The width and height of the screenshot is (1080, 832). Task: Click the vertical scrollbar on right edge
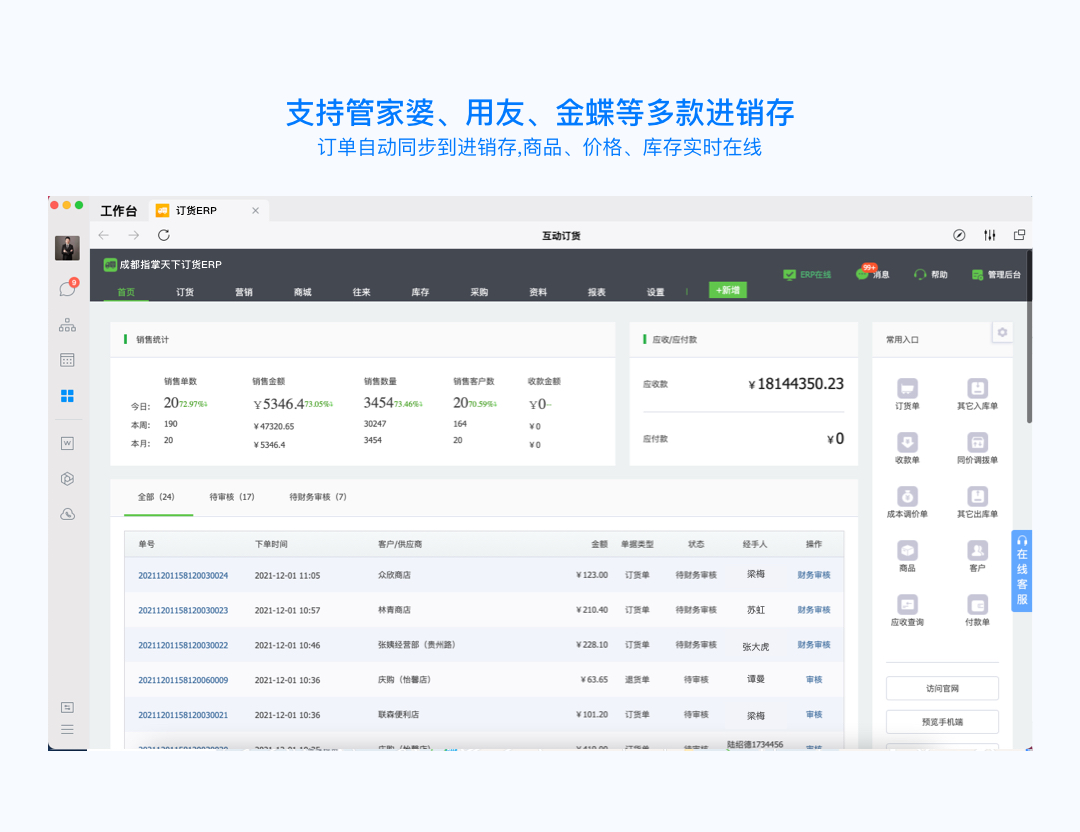pyautogui.click(x=1029, y=337)
